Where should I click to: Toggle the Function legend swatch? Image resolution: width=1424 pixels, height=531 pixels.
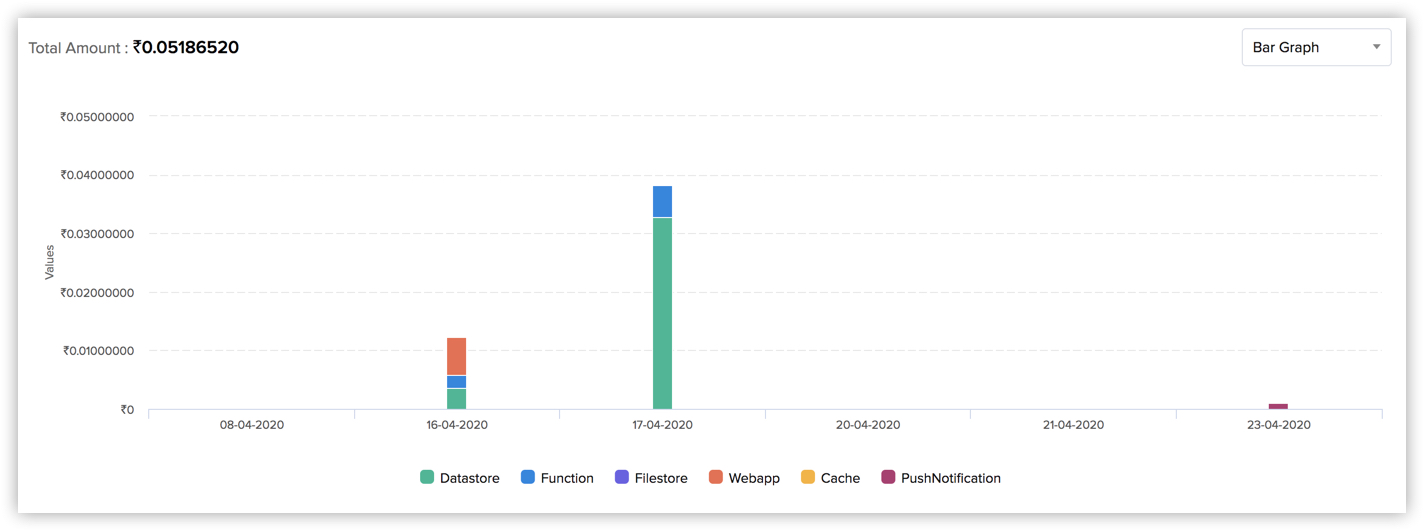[x=528, y=478]
